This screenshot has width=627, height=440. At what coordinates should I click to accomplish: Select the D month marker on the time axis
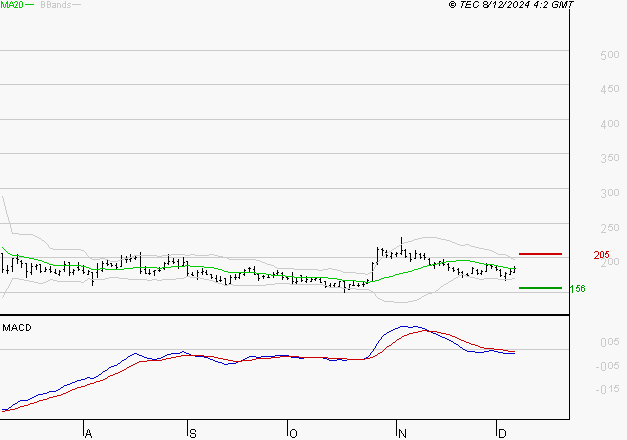501,433
